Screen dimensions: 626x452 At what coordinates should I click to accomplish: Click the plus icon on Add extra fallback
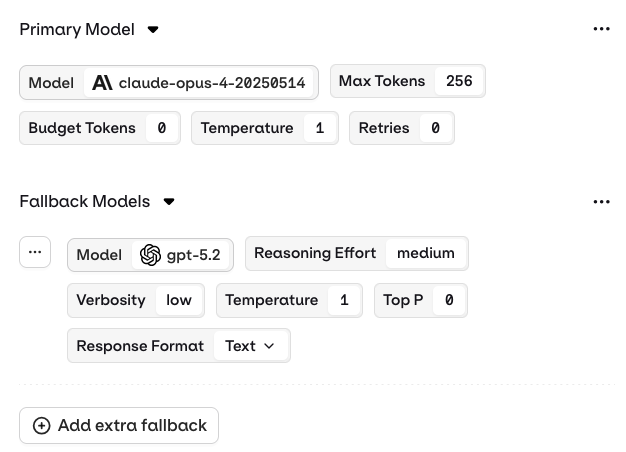(x=42, y=426)
